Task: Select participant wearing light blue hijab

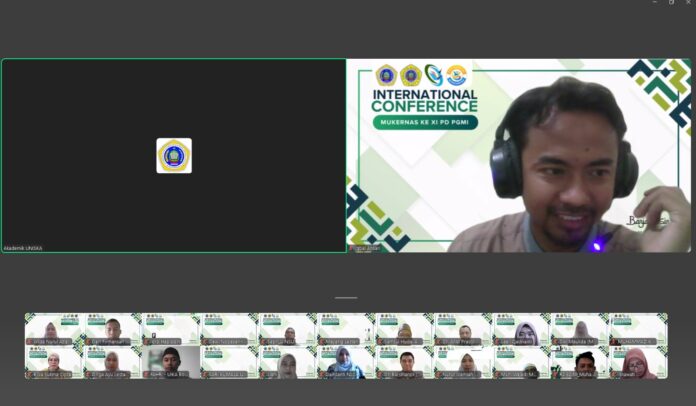Action: coord(346,363)
